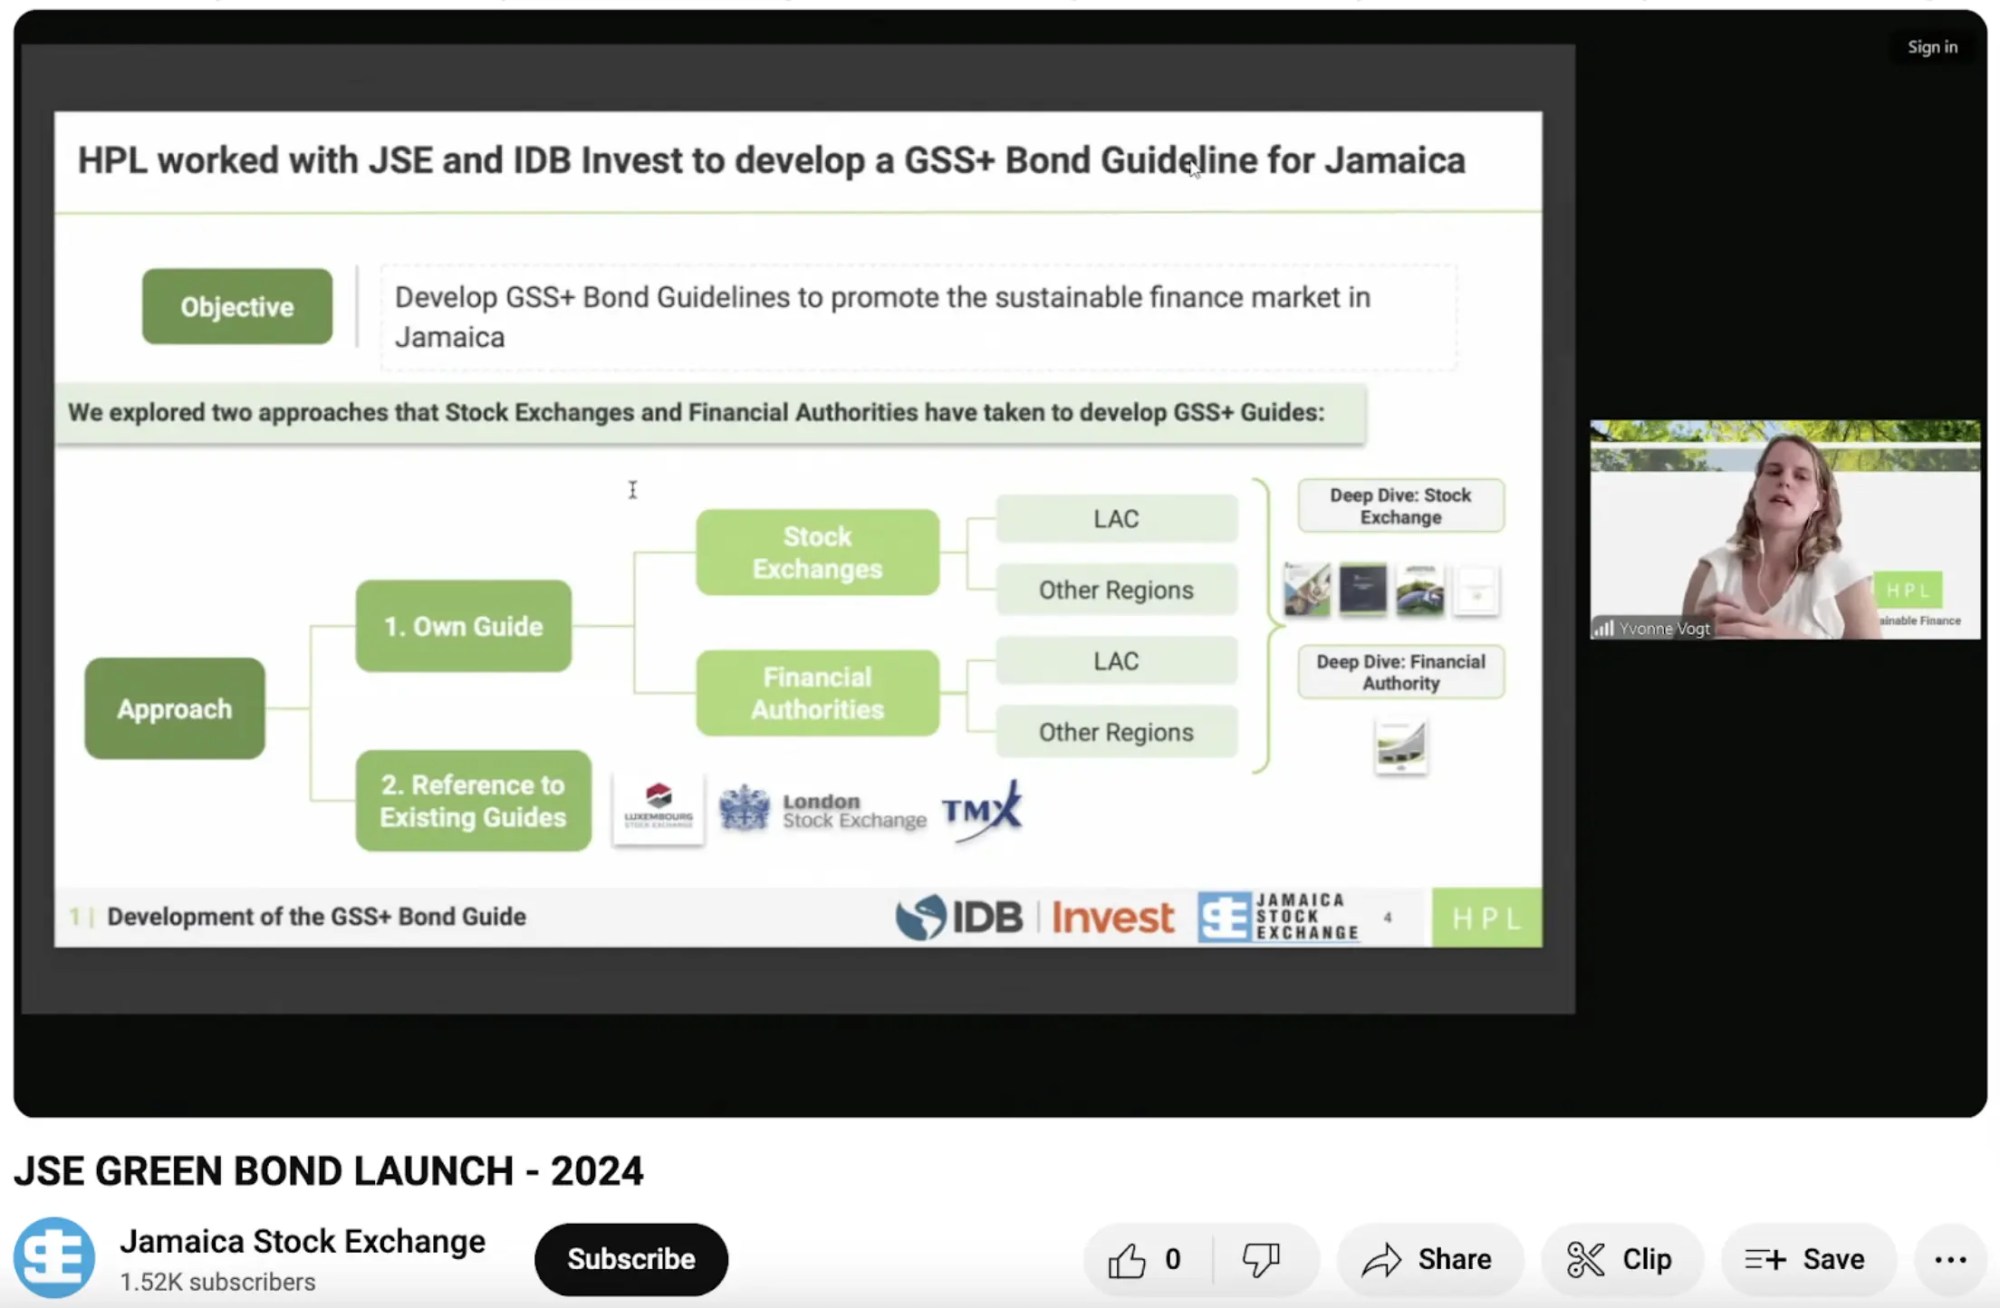Open the three-dot more actions menu

click(1950, 1260)
